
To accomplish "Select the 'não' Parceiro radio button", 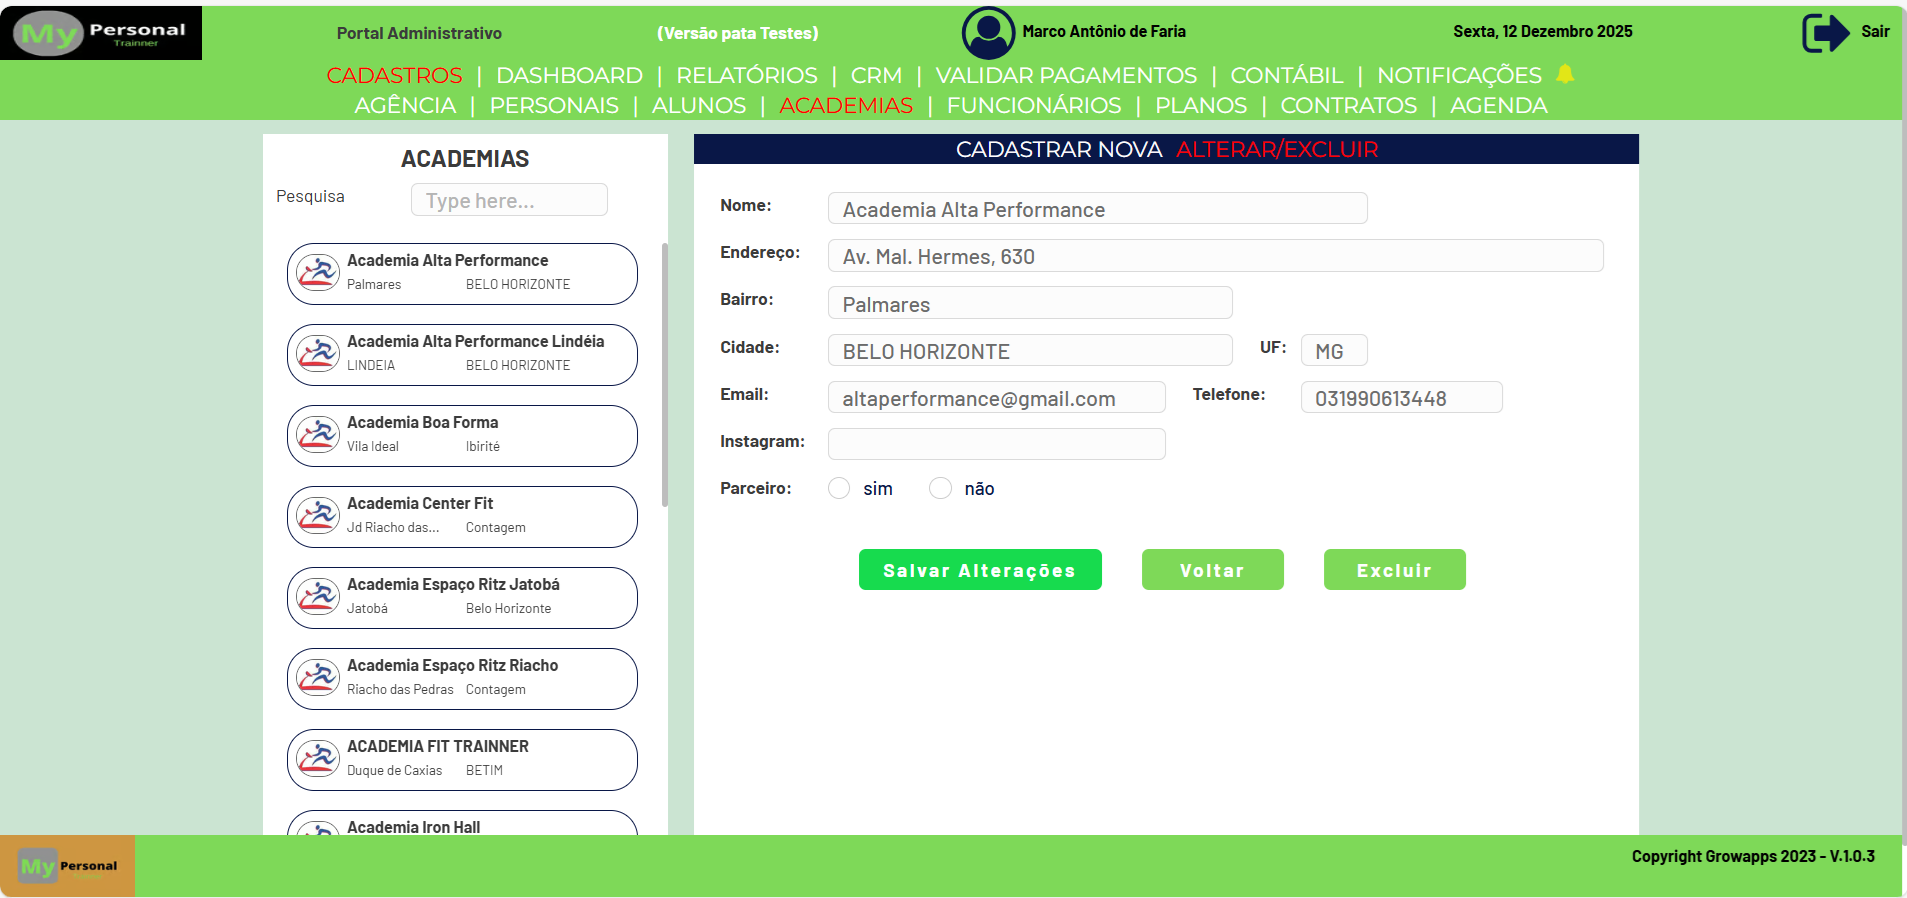I will (x=940, y=488).
